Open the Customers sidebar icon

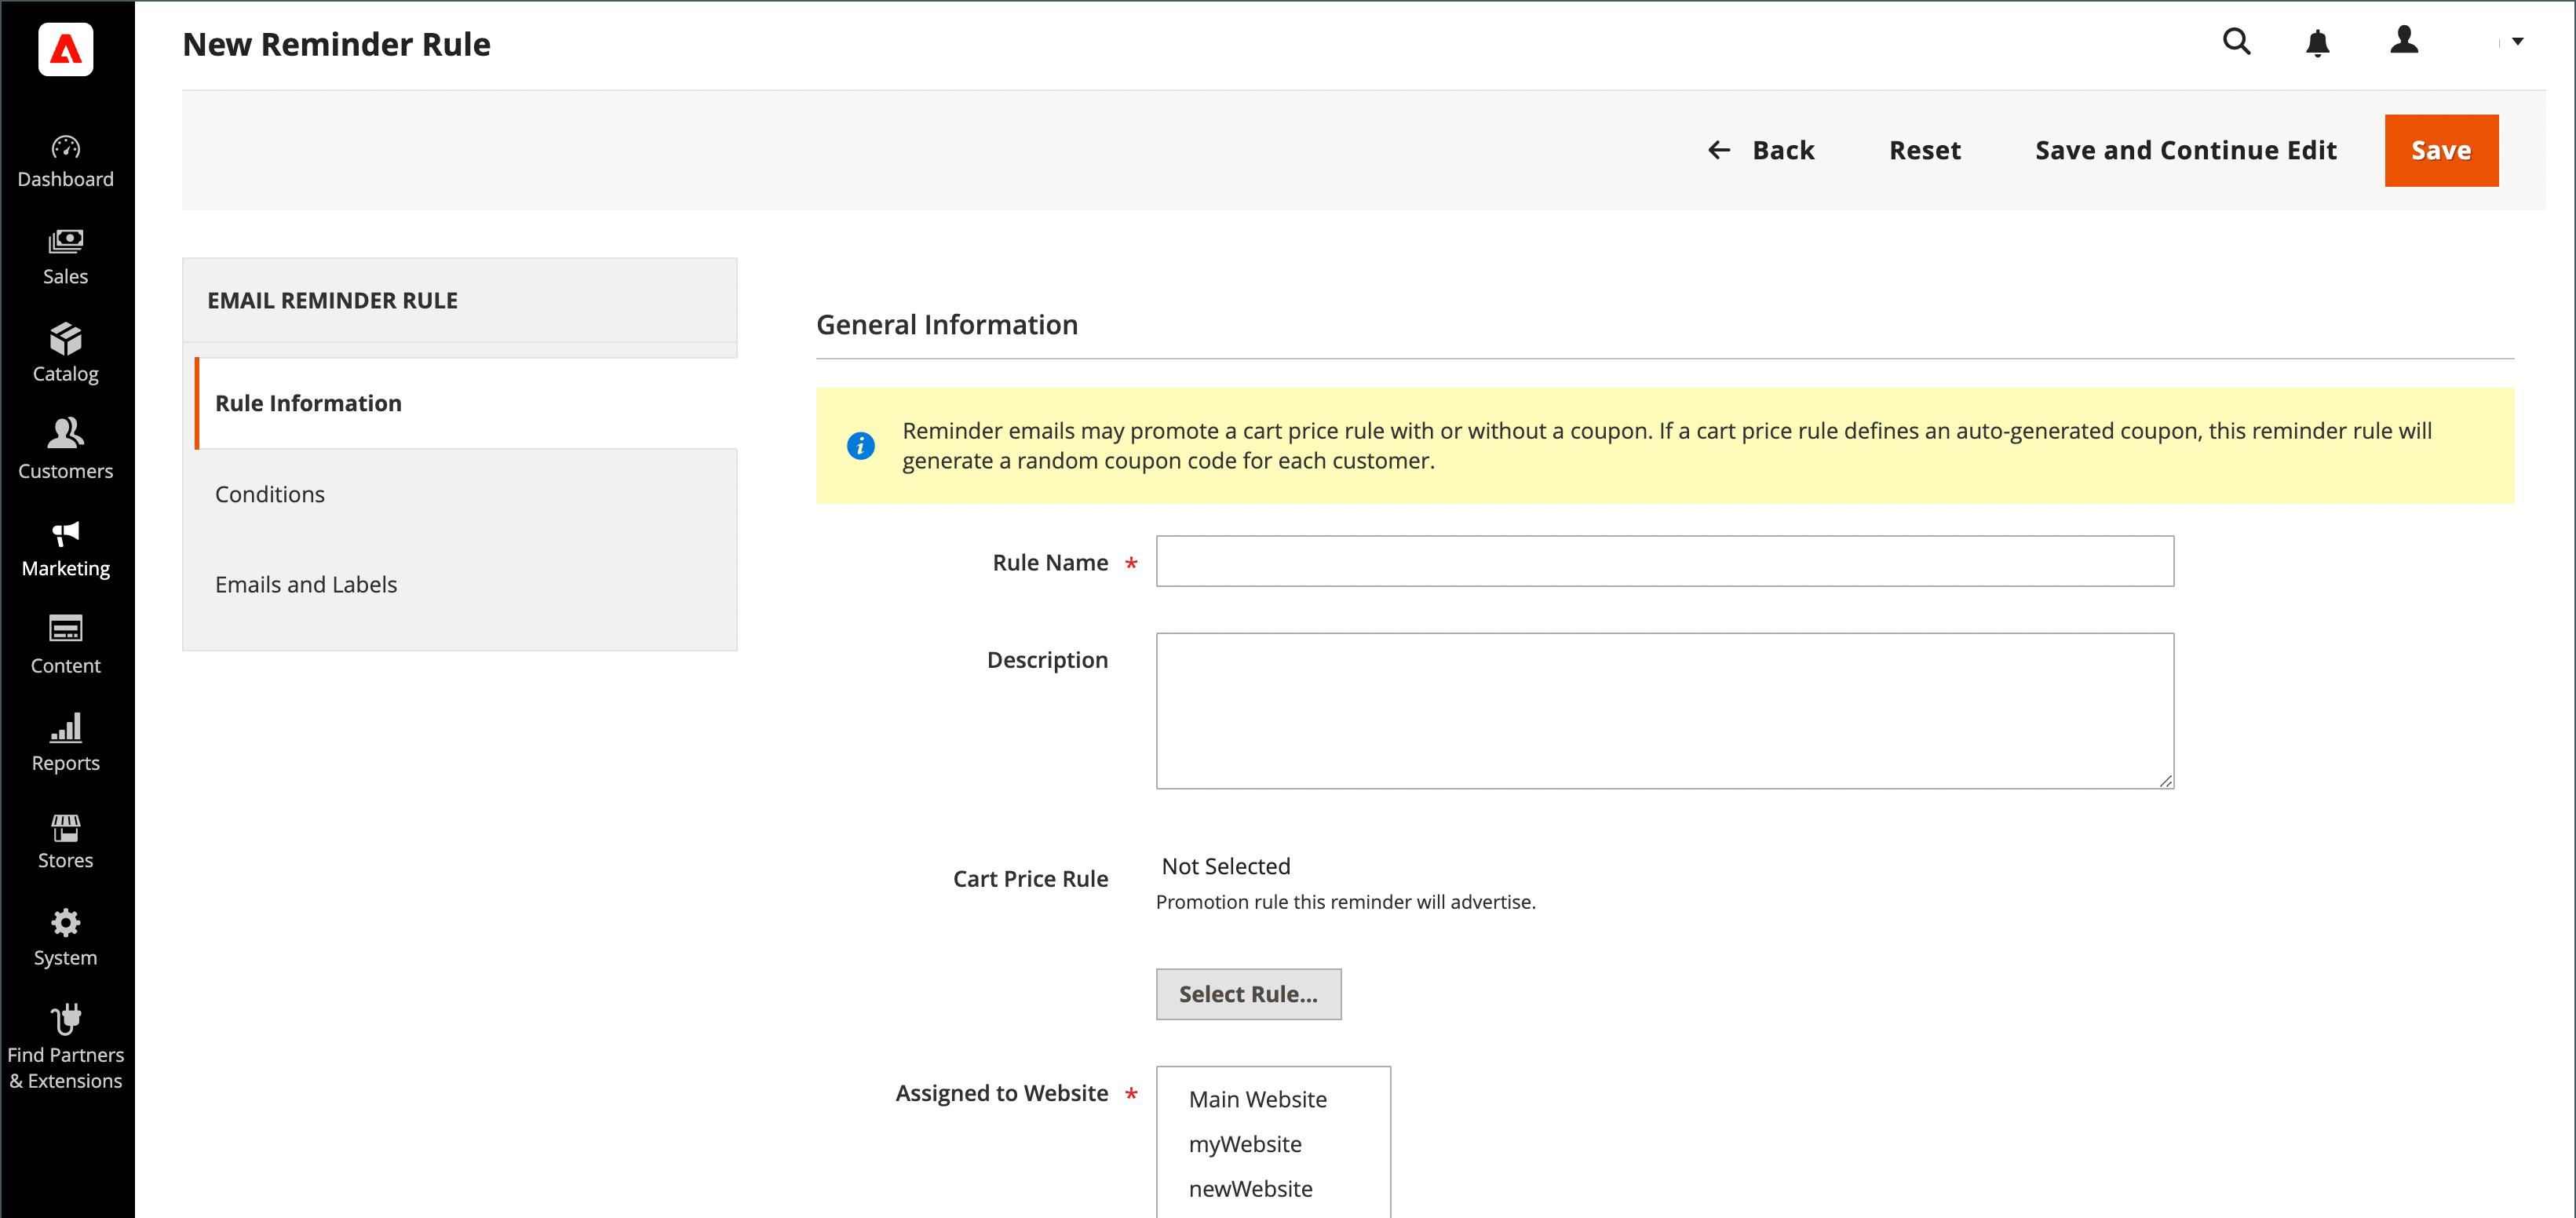[x=65, y=434]
